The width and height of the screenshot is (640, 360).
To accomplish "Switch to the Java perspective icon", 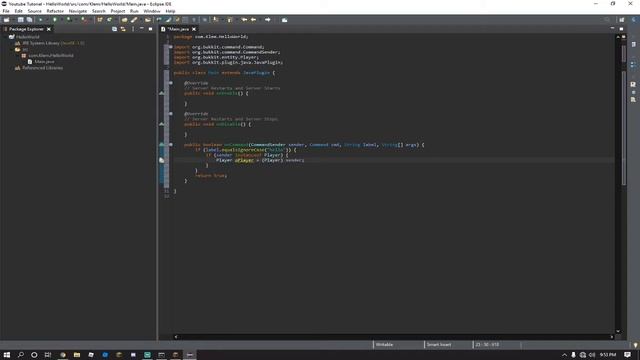I will (634, 20).
